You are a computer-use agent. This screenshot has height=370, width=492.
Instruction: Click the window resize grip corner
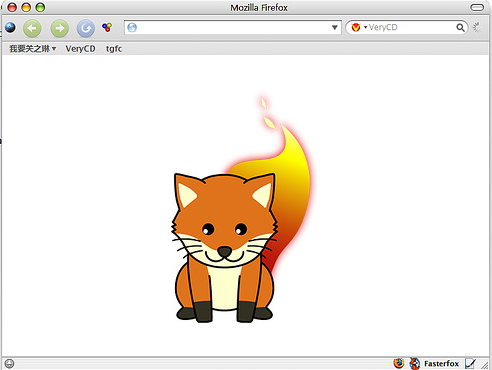coord(485,365)
